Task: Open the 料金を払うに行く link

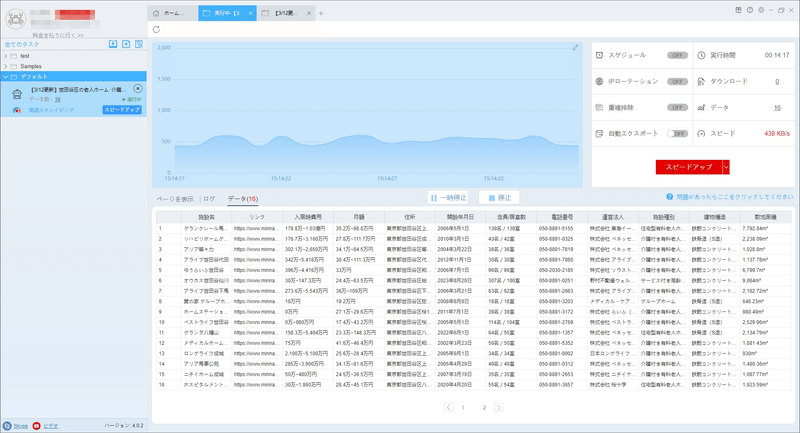Action: point(58,35)
